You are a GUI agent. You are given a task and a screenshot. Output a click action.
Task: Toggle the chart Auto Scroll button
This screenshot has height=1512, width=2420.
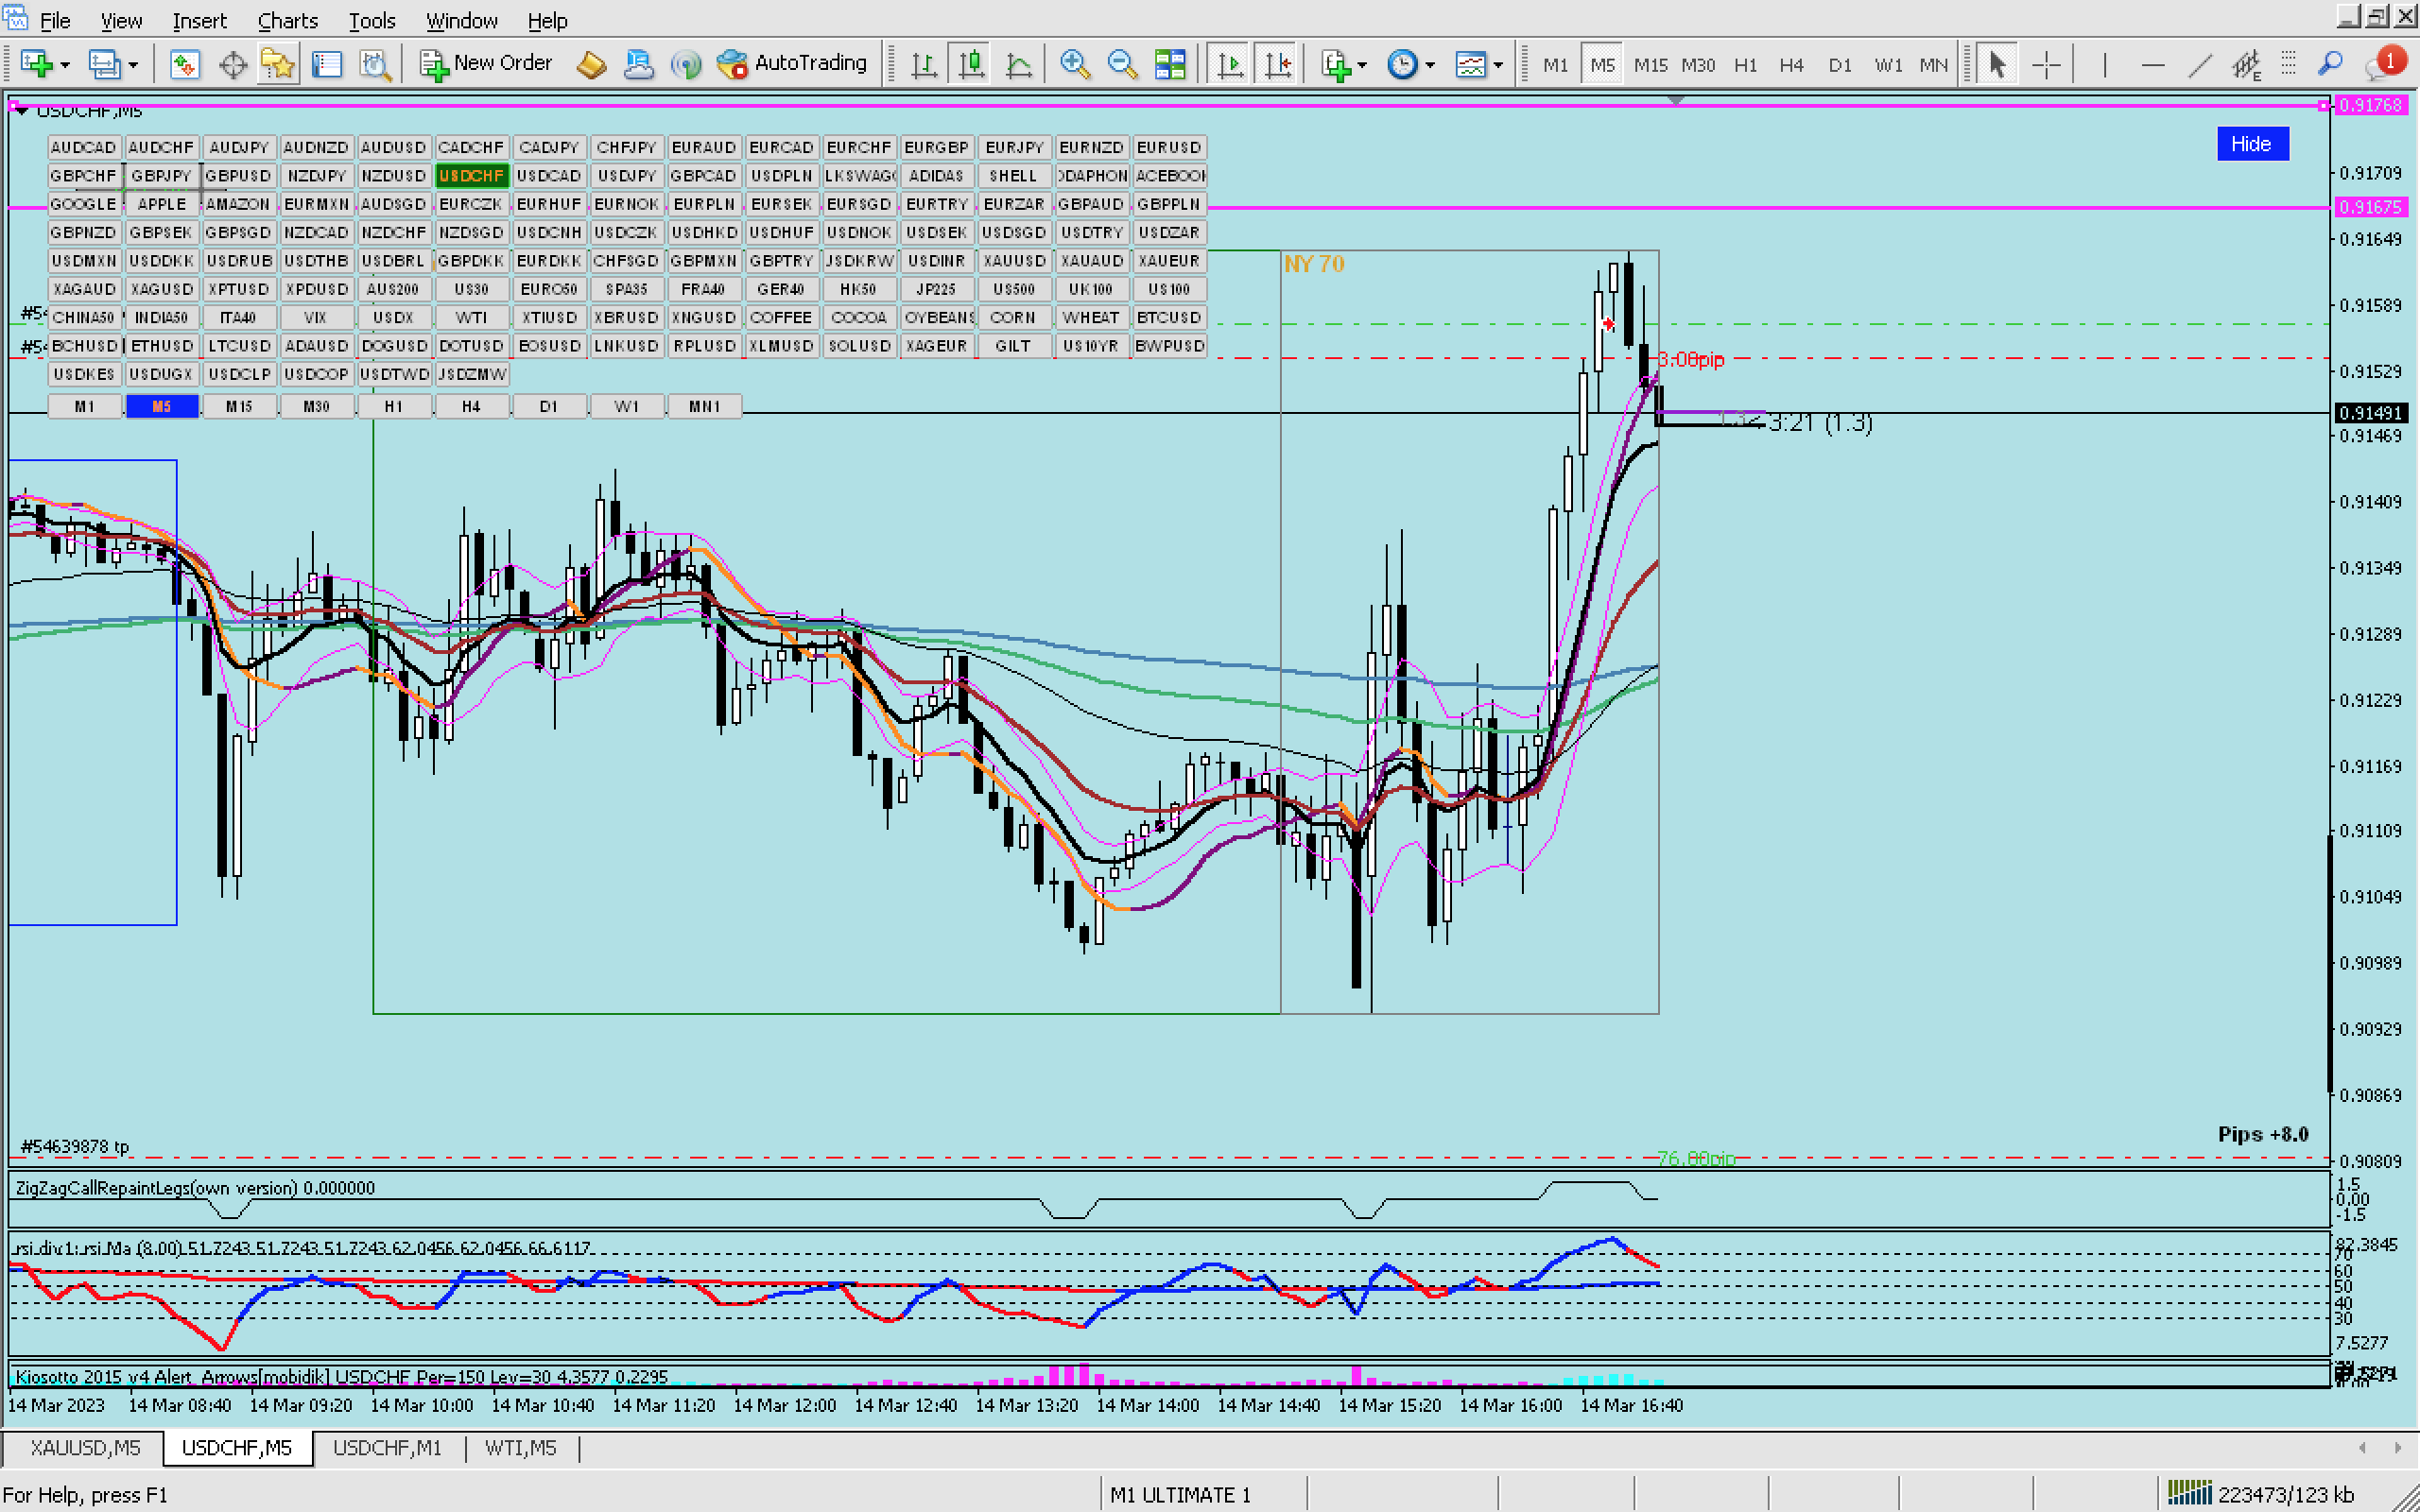click(1230, 64)
